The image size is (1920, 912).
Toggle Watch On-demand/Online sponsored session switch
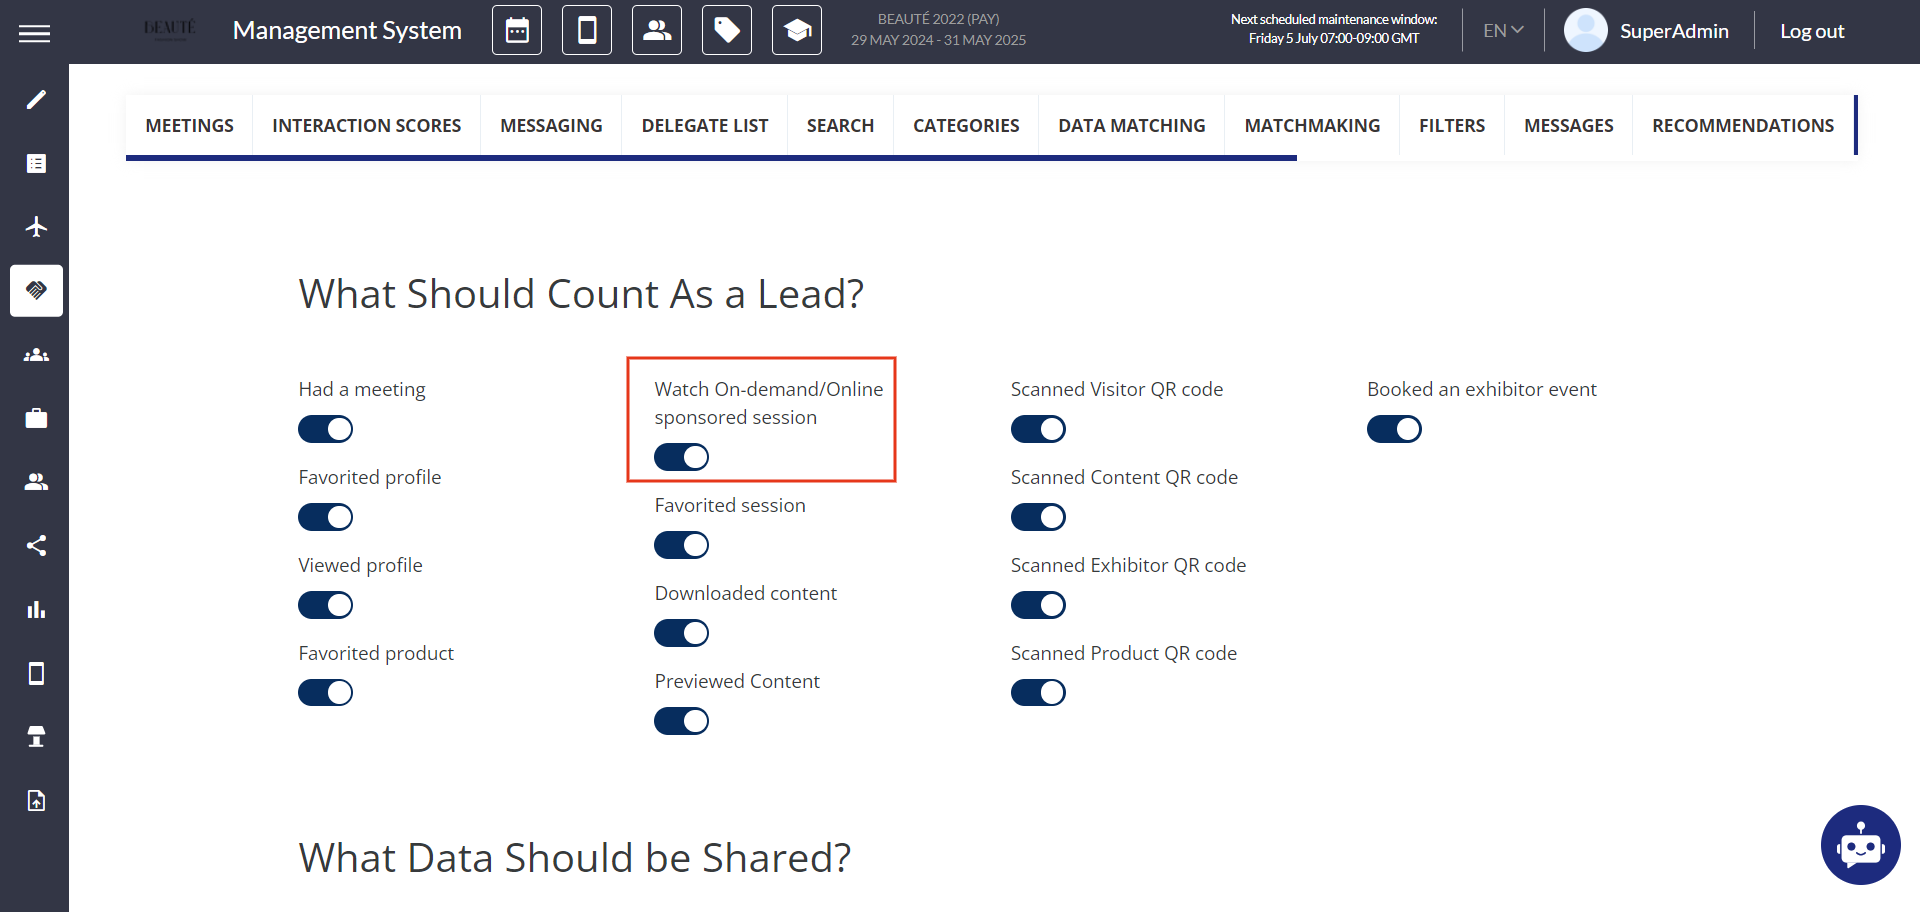tap(682, 457)
